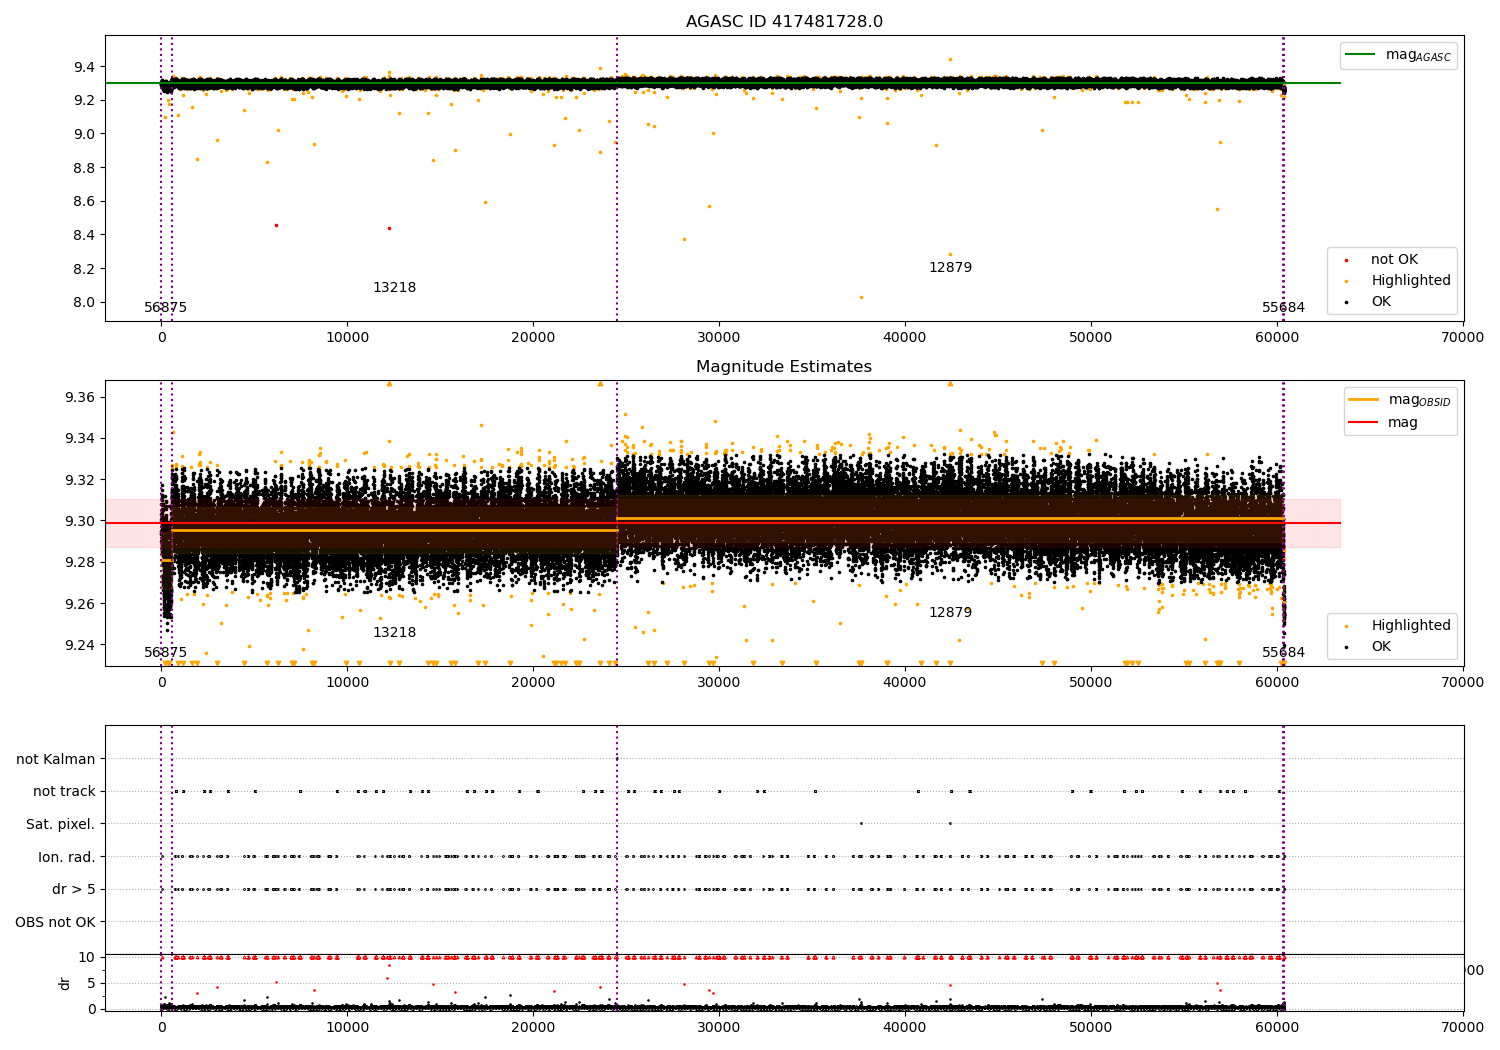Viewport: 1500px width, 1050px height.
Task: Click the "13218" label in the top plot
Action: [394, 287]
